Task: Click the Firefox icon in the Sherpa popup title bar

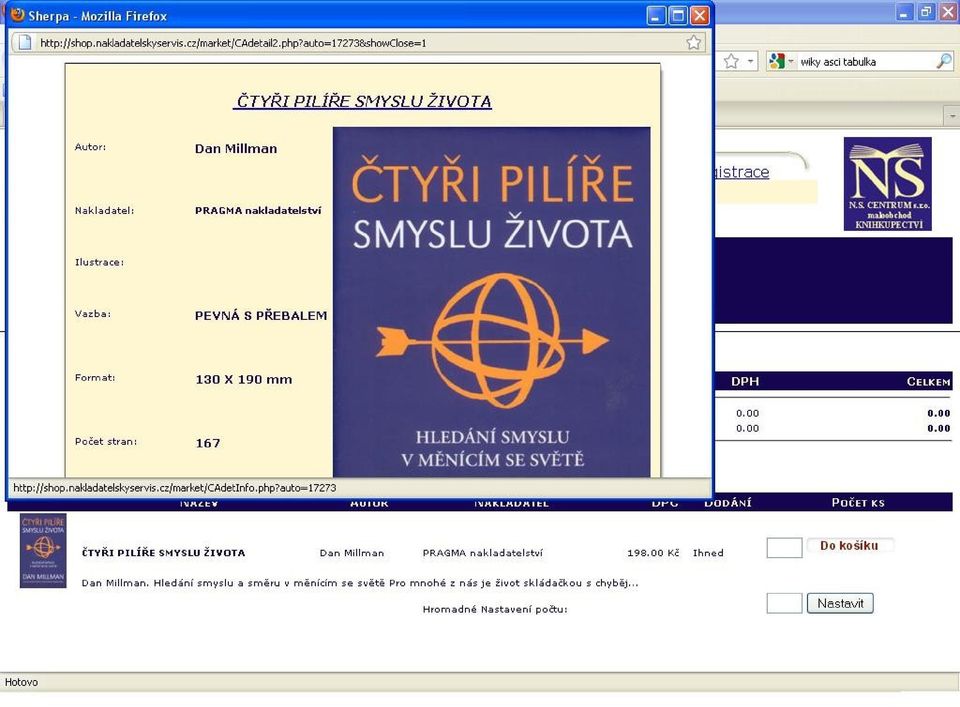Action: 18,15
